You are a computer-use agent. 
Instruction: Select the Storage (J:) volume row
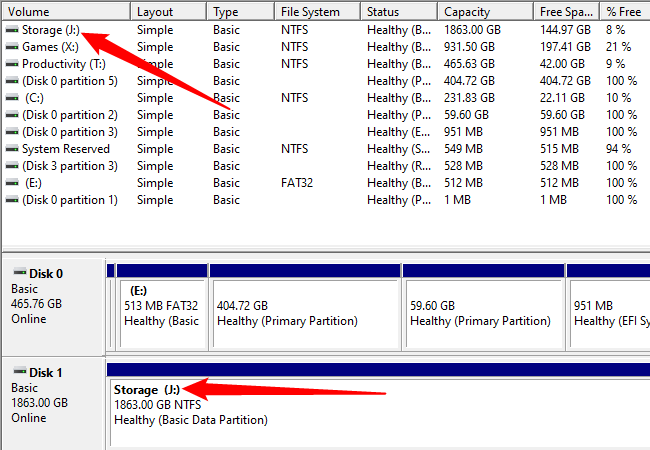[326, 30]
